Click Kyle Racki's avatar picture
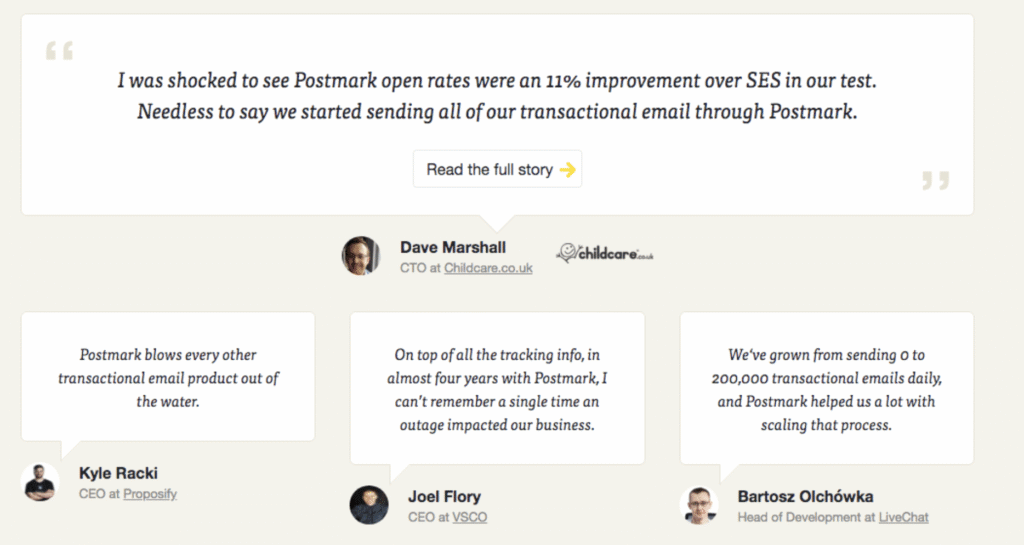The image size is (1024, 545). 40,482
